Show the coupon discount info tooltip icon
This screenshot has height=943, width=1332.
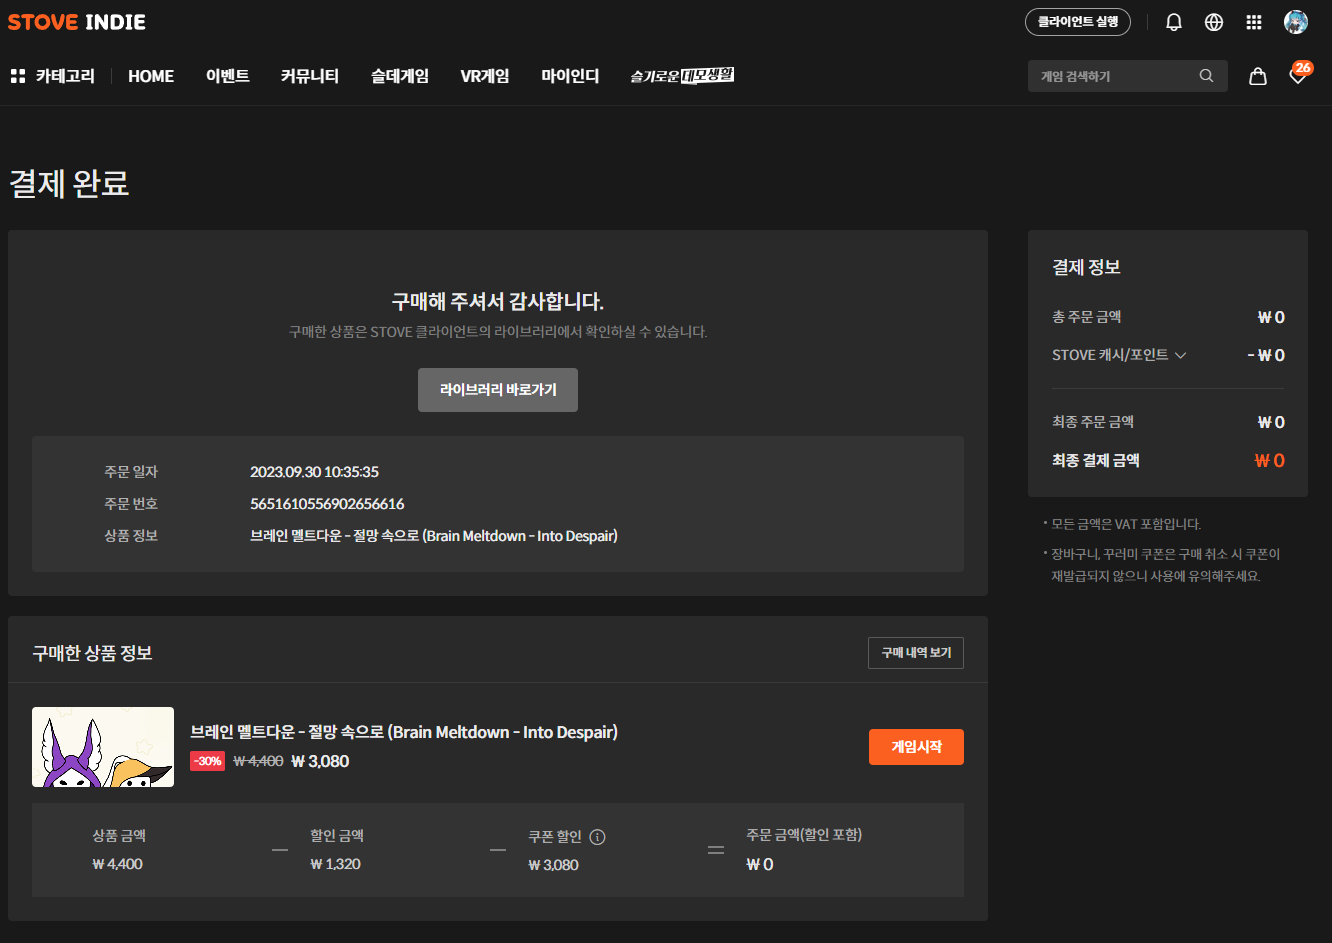point(597,837)
